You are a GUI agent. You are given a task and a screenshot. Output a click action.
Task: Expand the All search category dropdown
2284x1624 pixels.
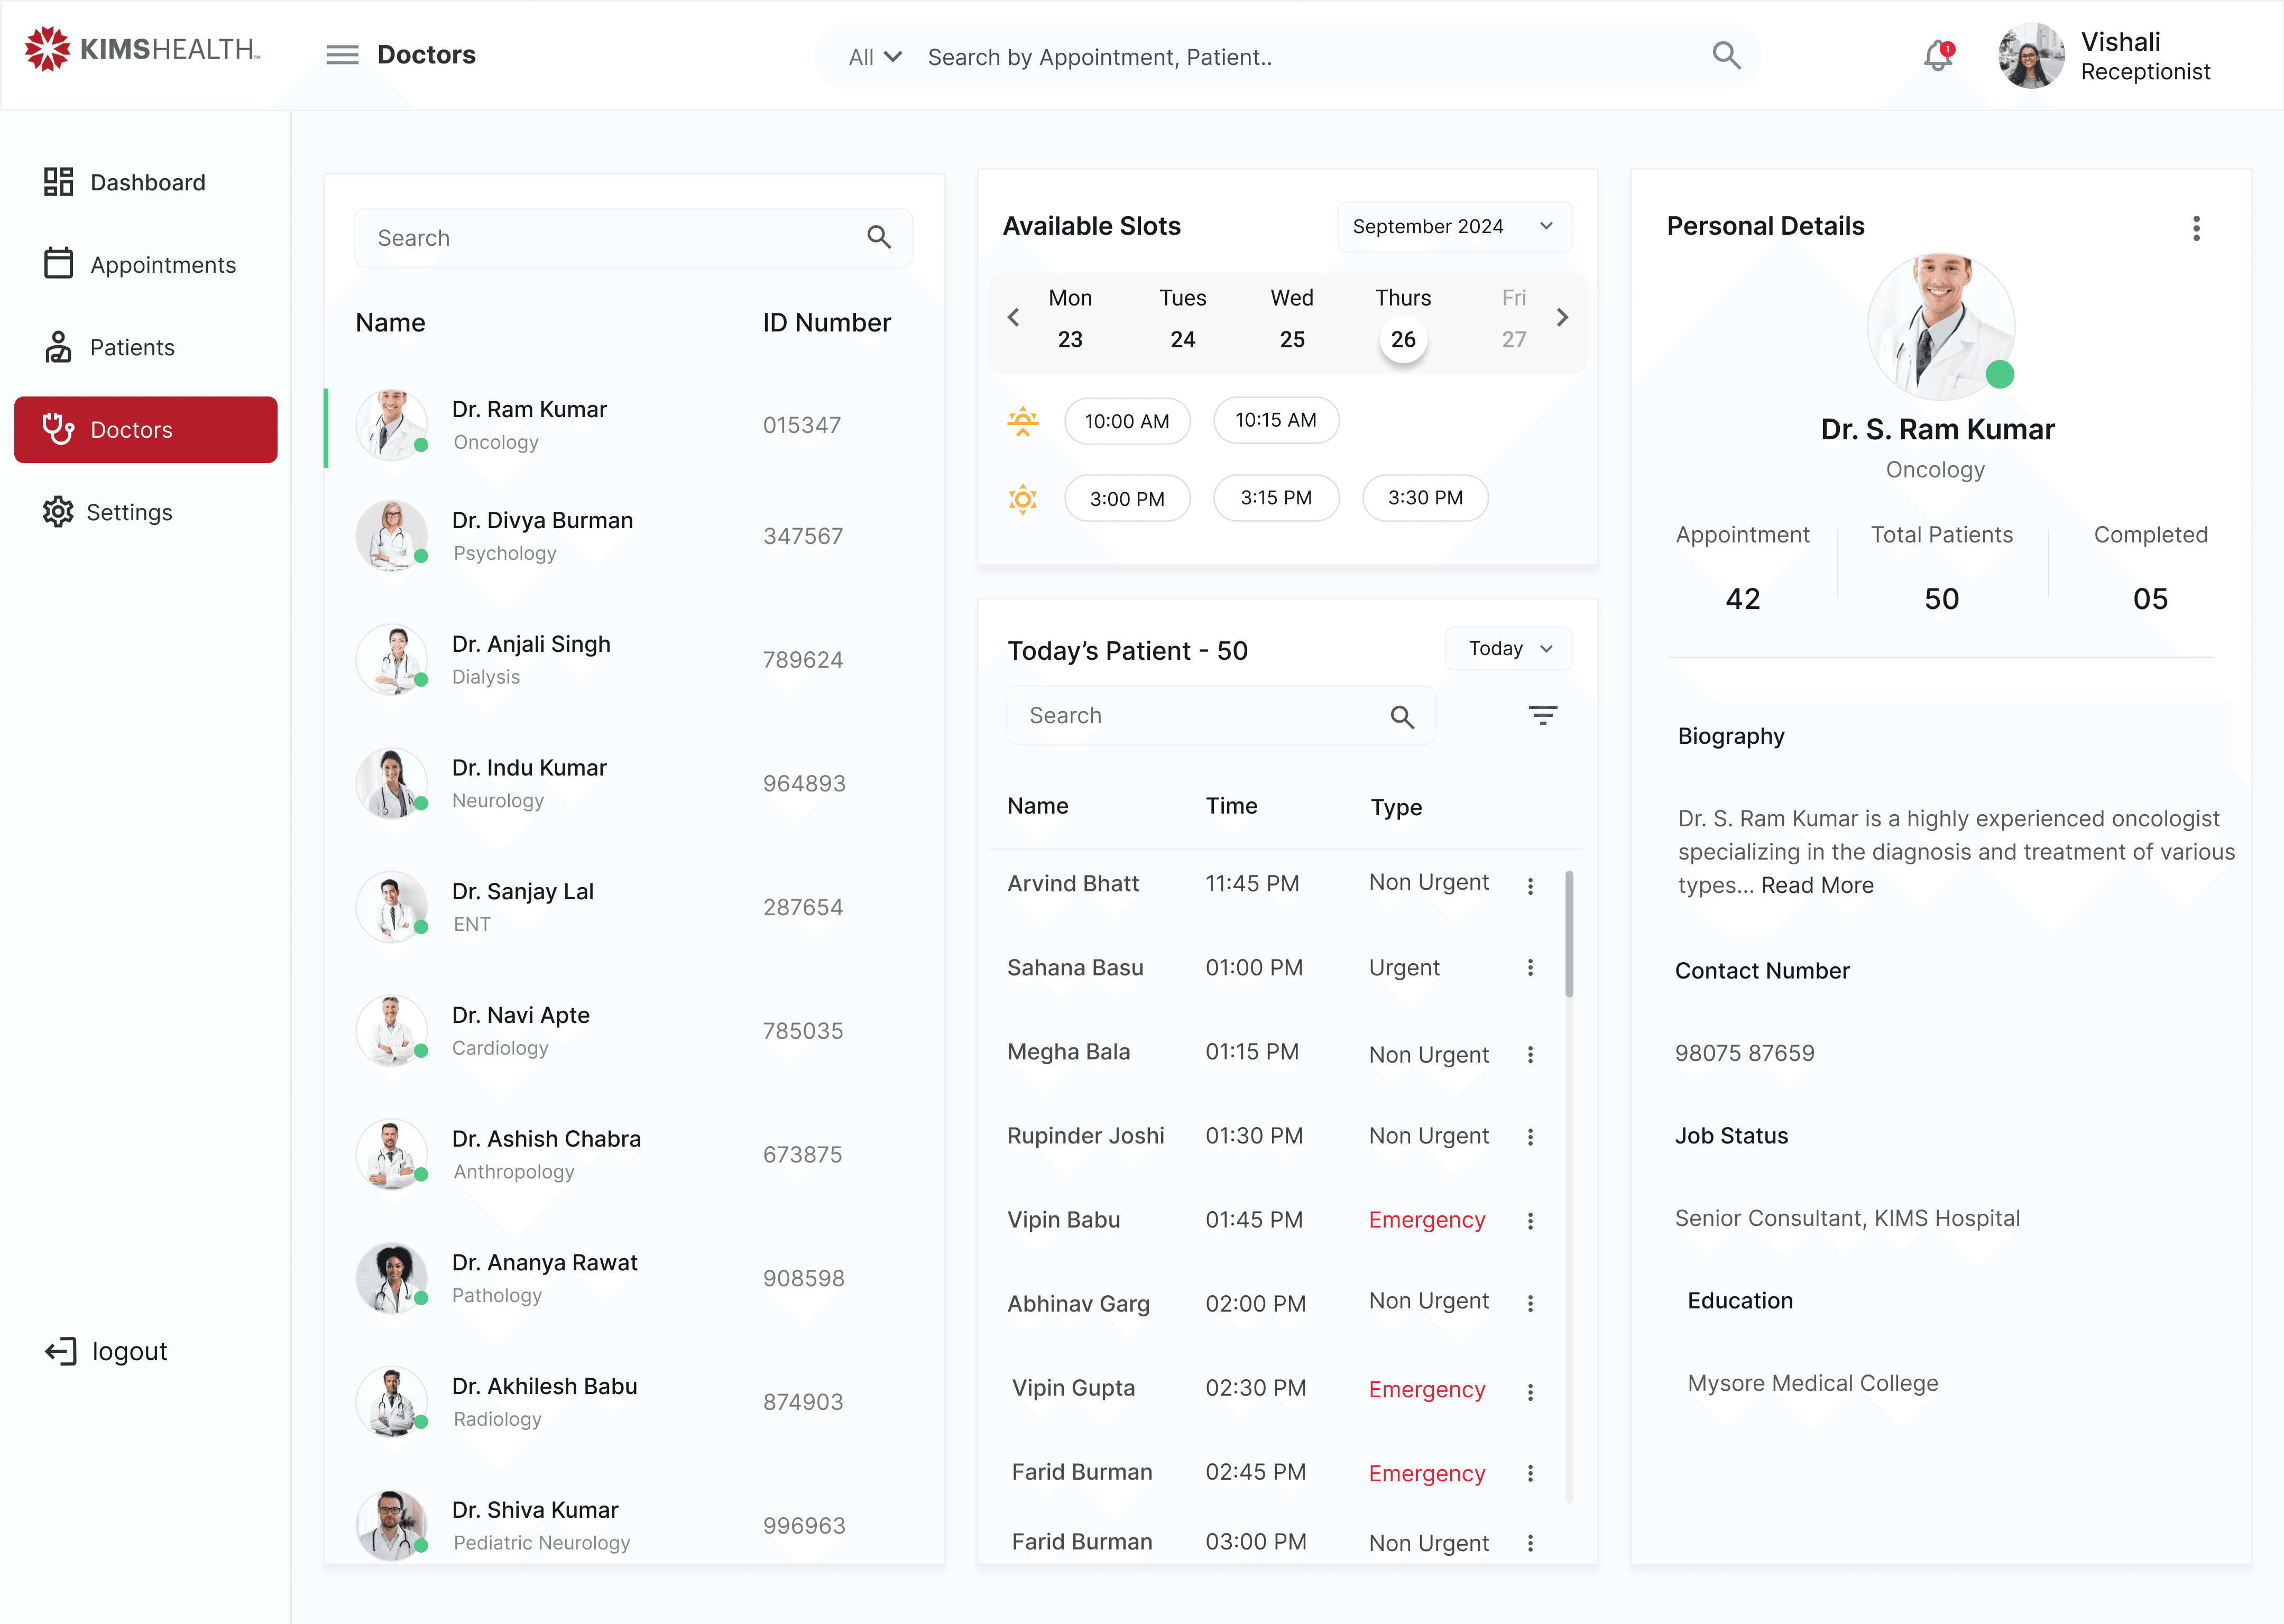(874, 57)
